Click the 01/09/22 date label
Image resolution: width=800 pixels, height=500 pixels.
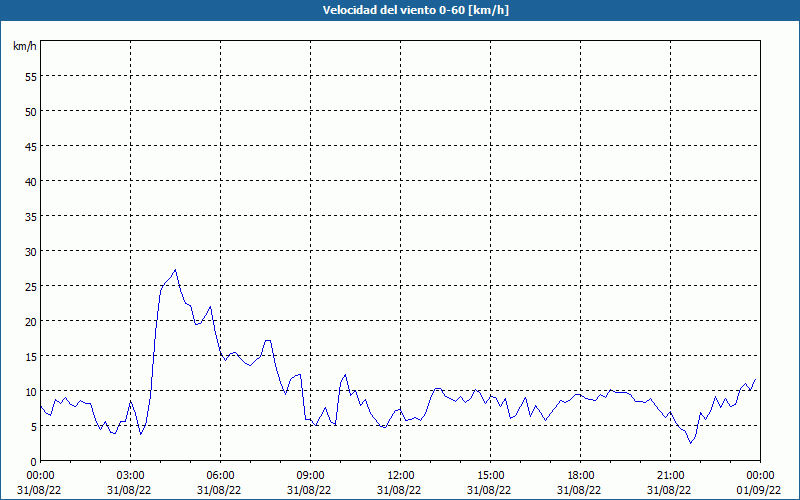tap(758, 490)
